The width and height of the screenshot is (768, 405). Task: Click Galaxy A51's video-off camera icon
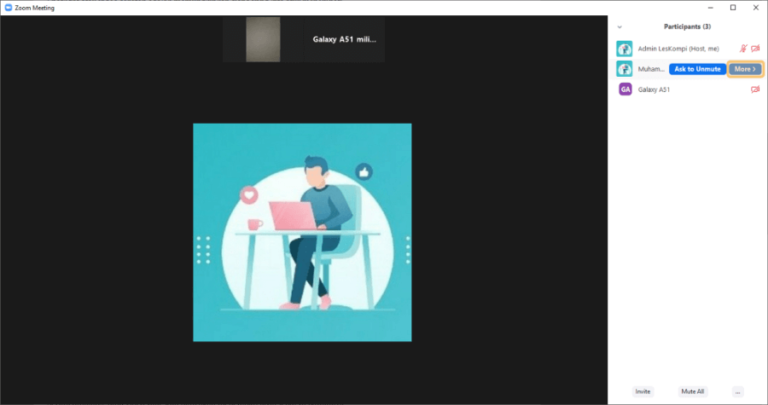coord(755,89)
